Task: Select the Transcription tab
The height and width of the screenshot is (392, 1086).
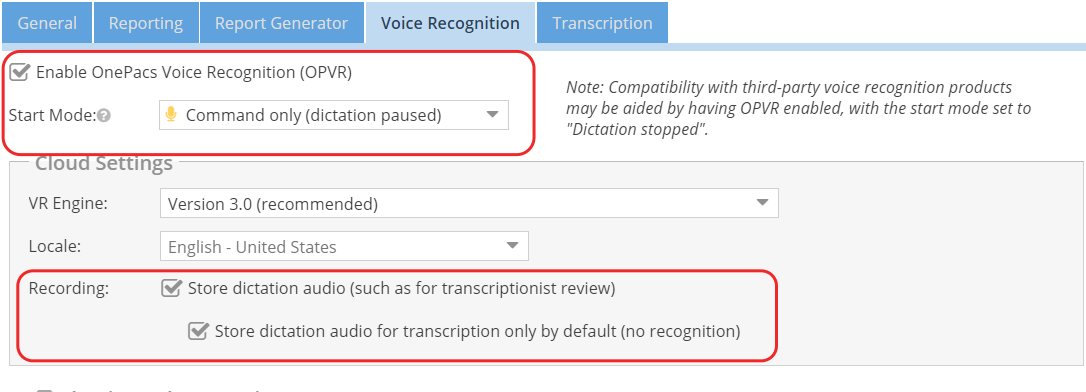Action: point(603,23)
